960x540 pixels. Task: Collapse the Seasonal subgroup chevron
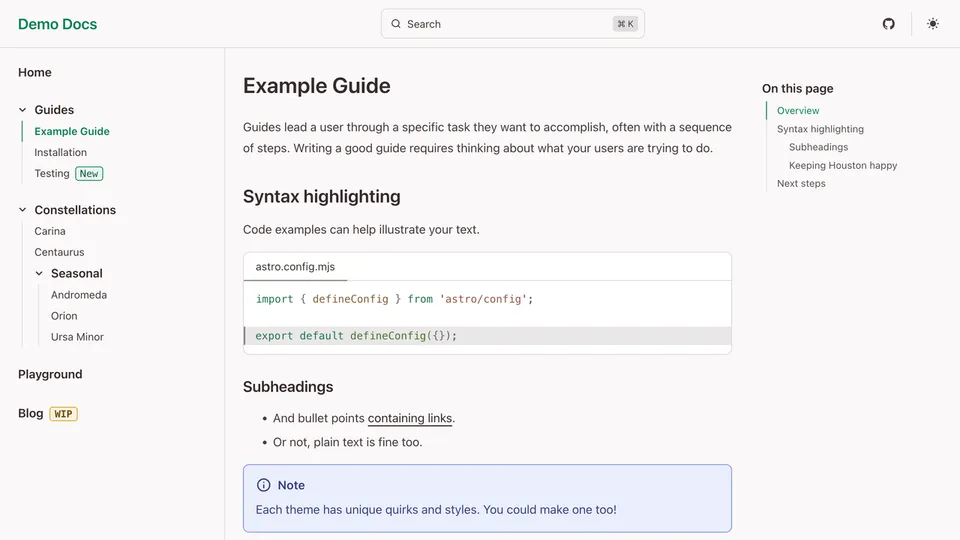coord(40,273)
